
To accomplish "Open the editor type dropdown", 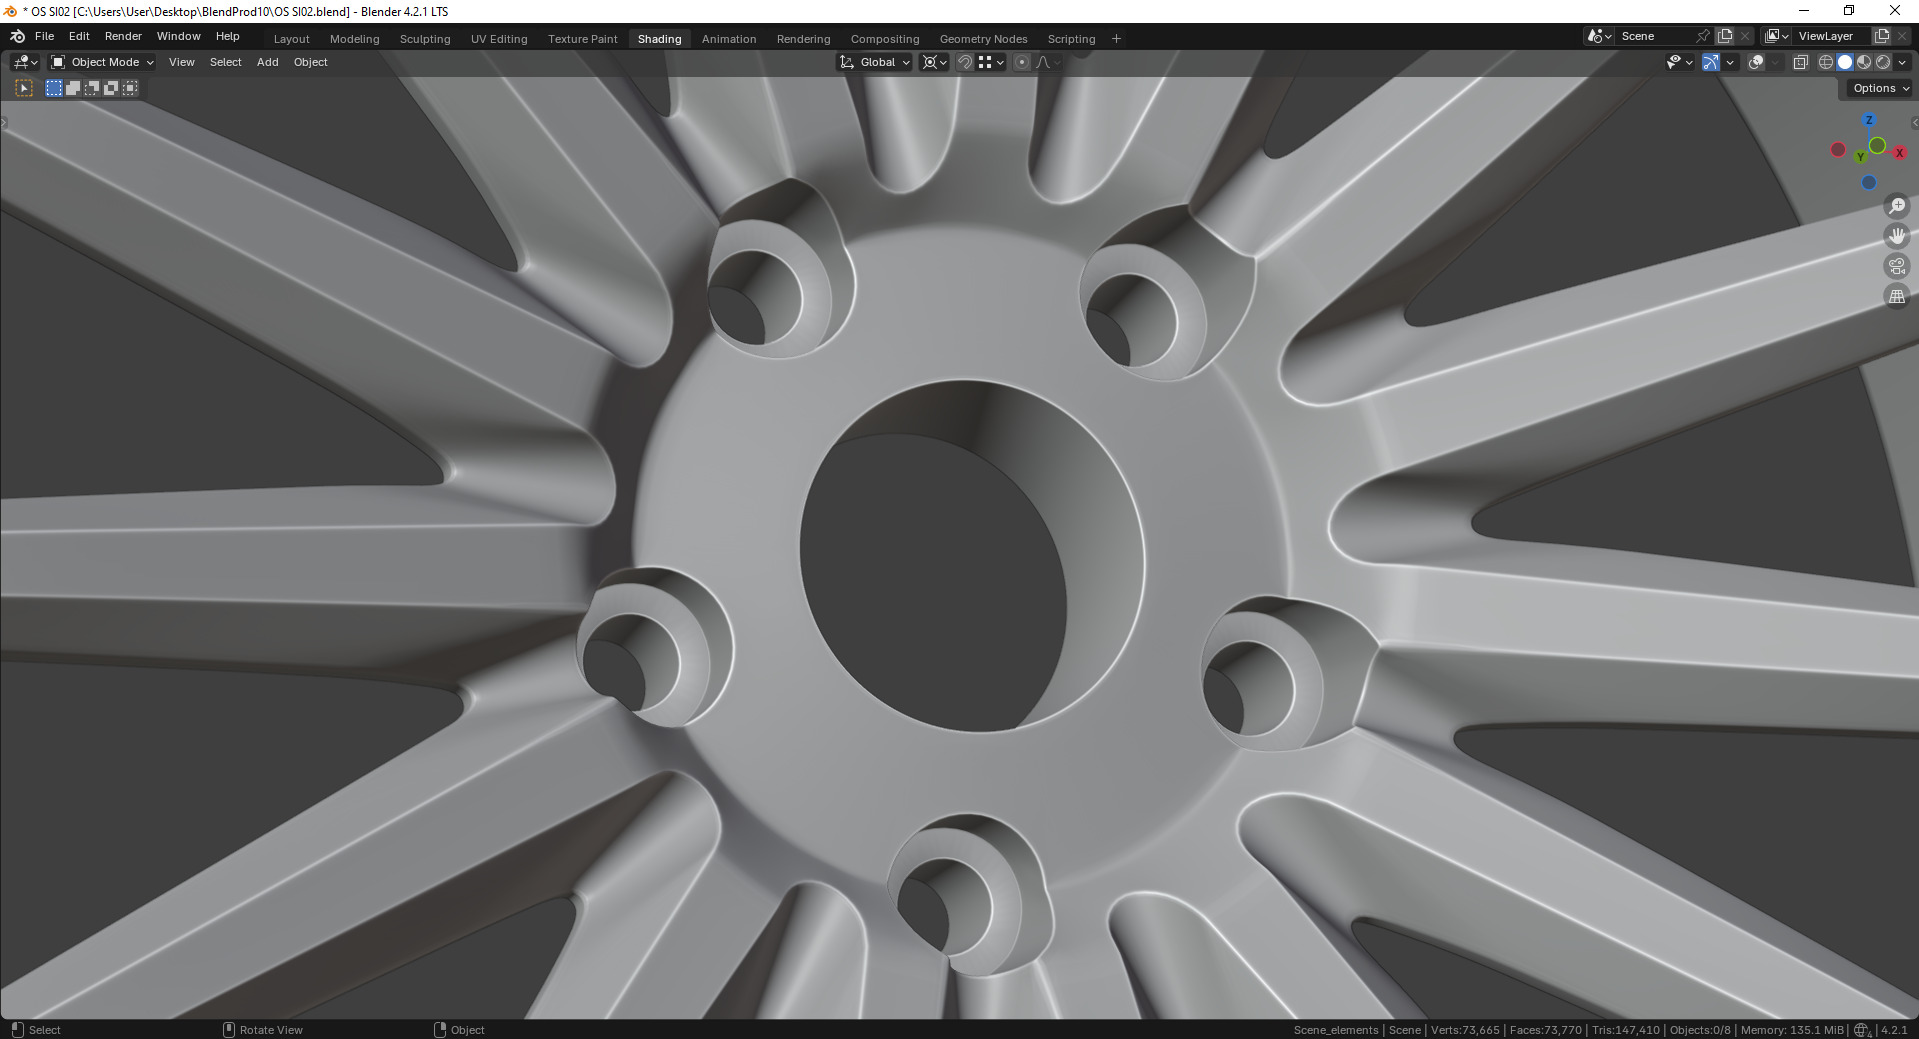I will pos(25,62).
